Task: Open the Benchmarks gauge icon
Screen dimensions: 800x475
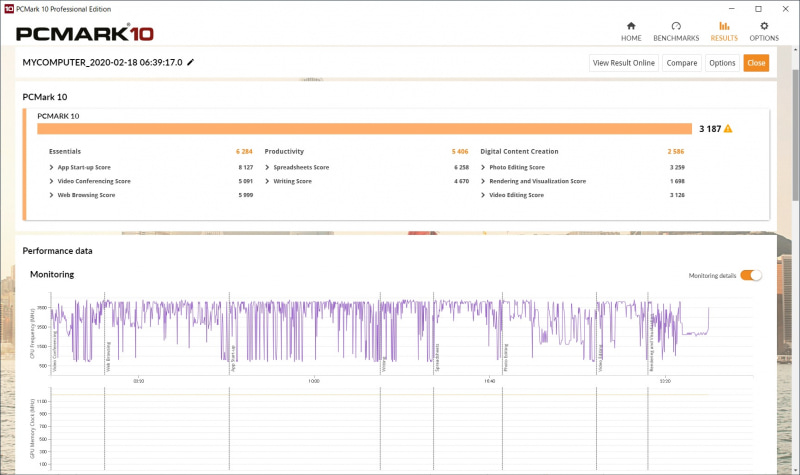Action: point(676,26)
